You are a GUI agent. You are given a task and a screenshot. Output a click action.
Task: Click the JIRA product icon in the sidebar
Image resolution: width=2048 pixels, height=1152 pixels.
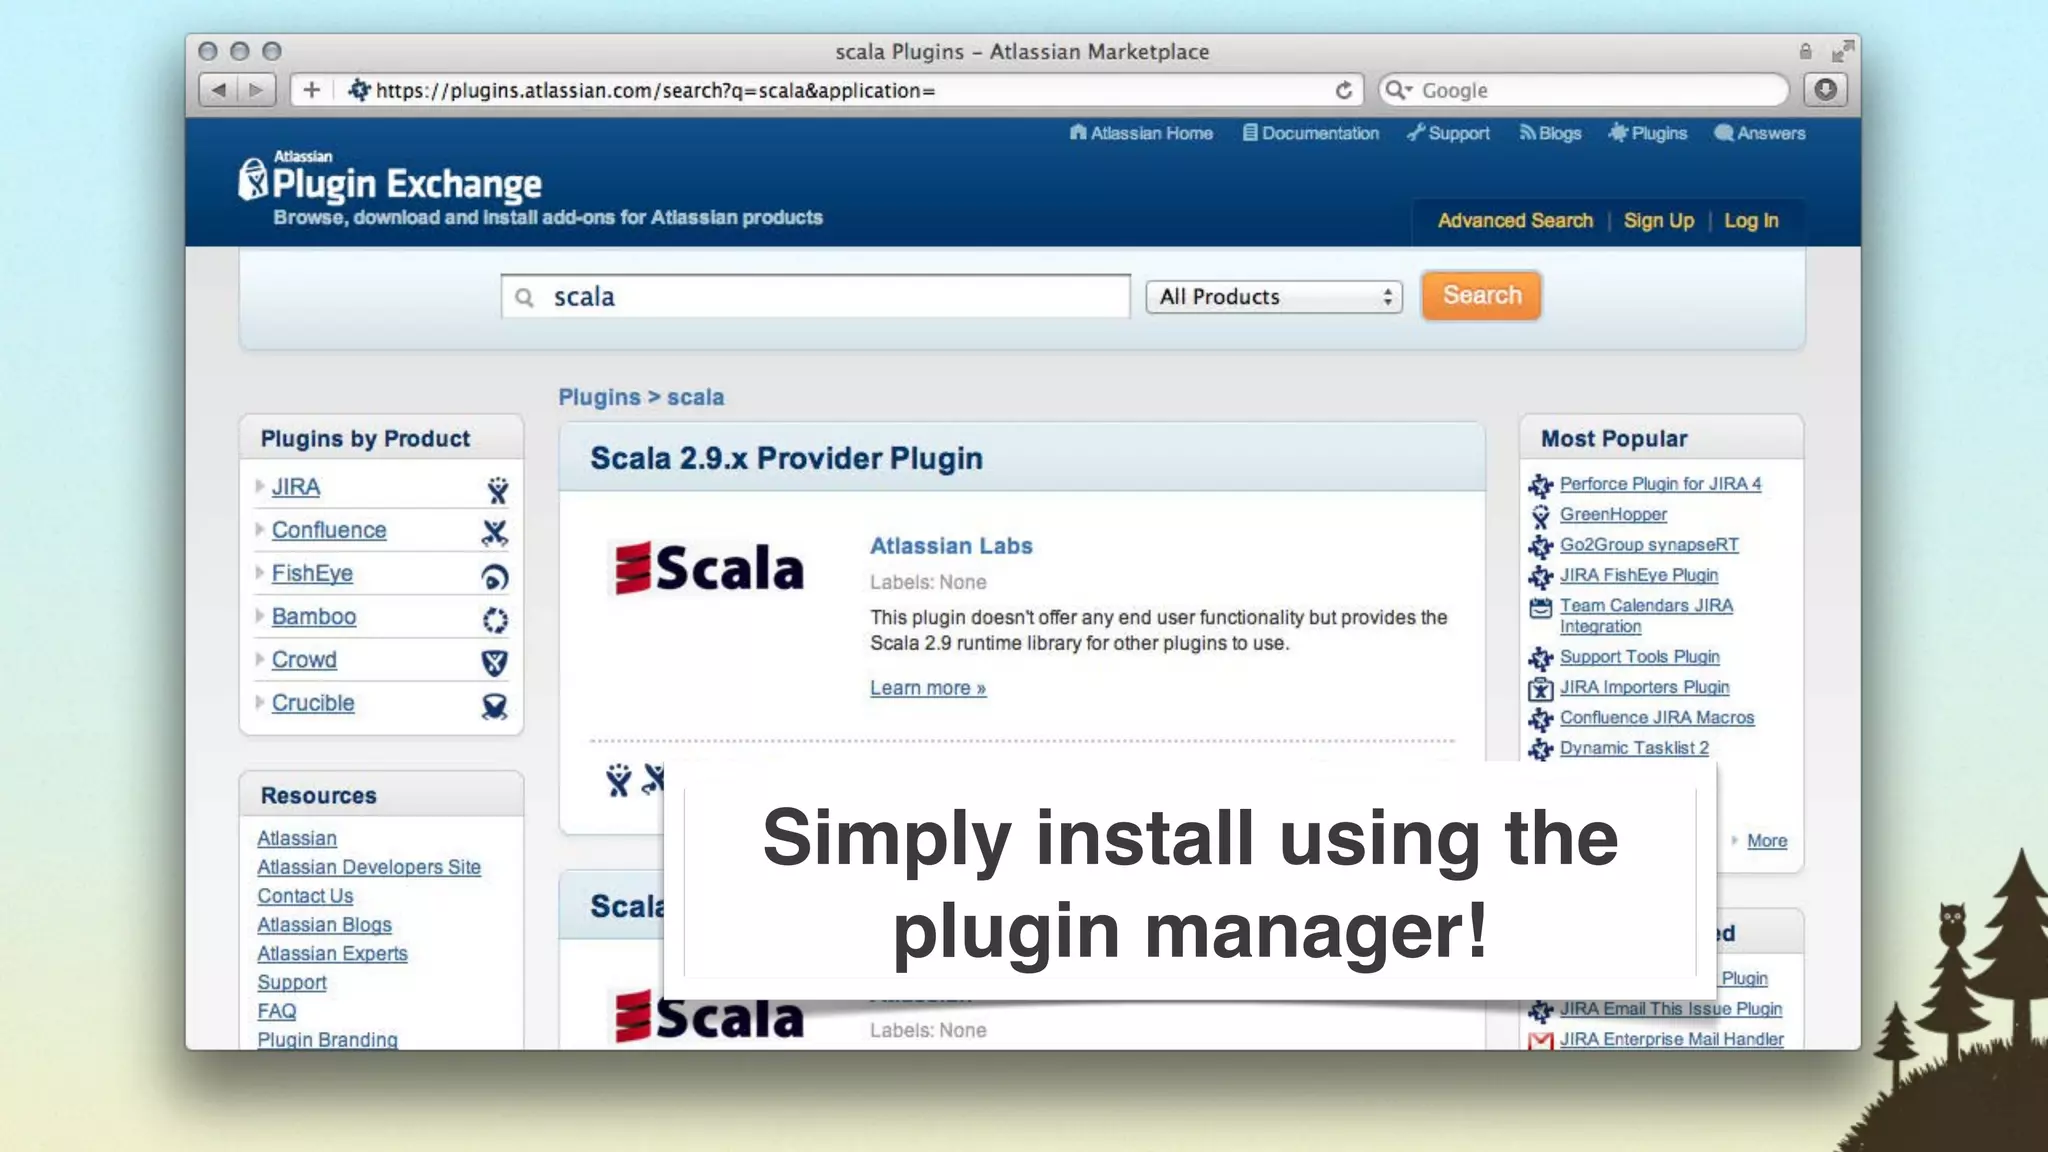(x=496, y=490)
